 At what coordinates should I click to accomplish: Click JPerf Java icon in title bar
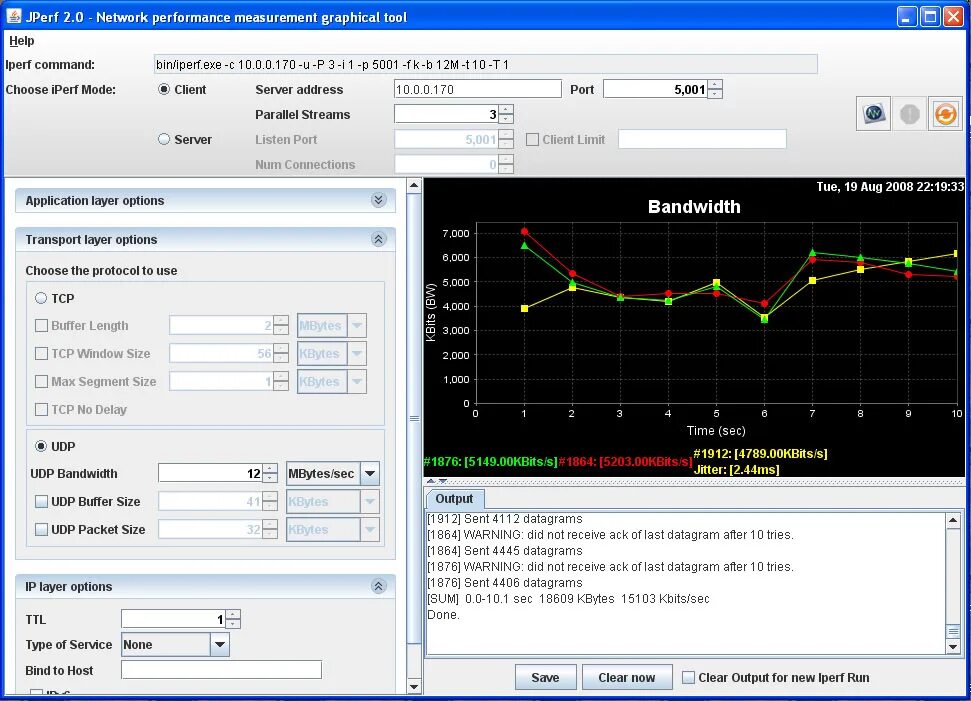(x=13, y=16)
